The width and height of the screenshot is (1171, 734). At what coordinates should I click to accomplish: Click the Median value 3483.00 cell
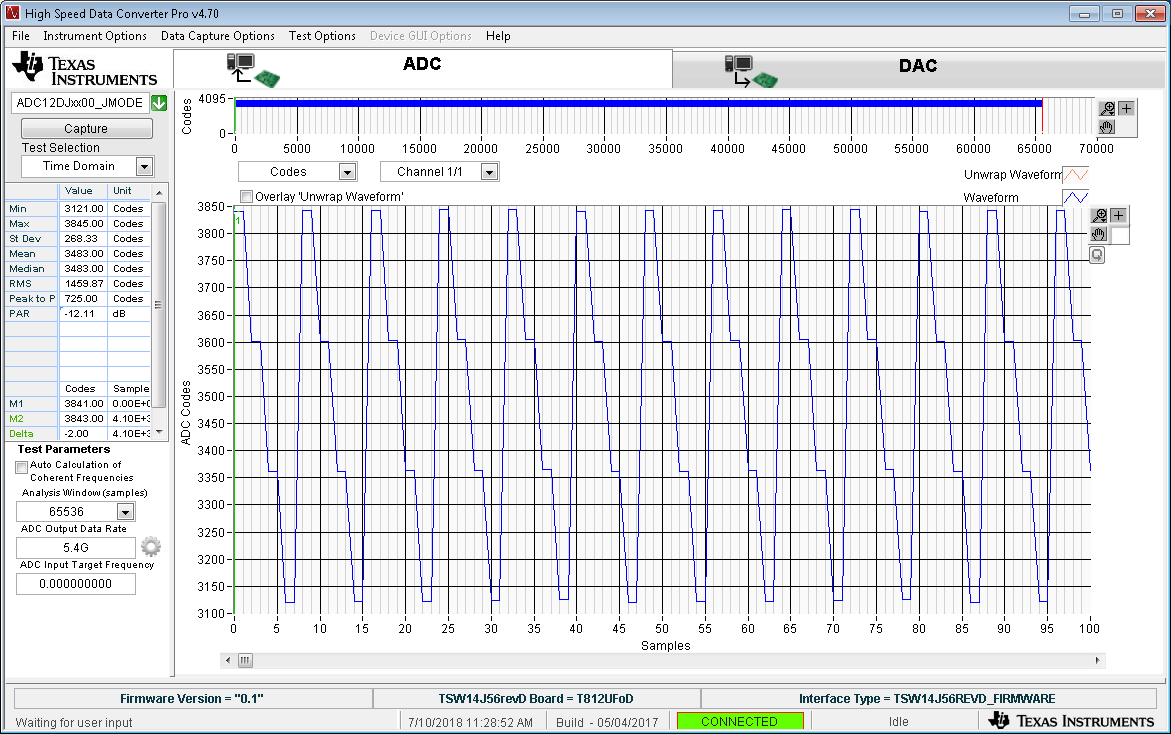coord(83,269)
